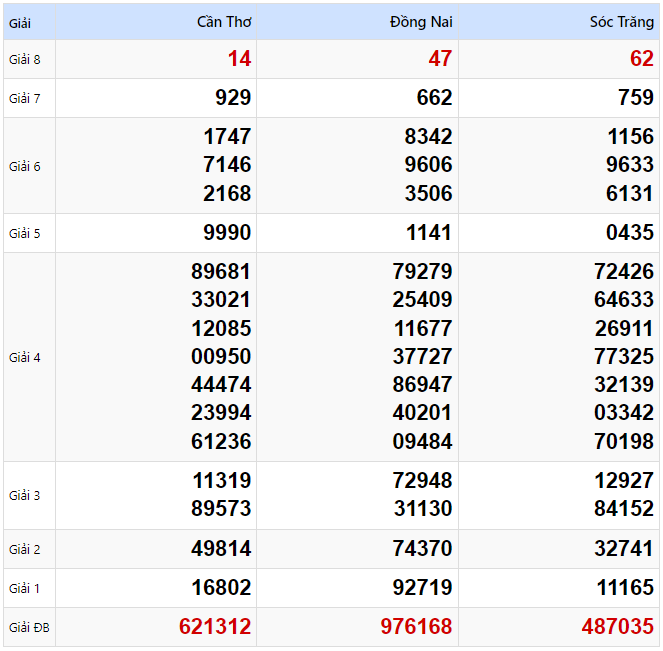
Task: Select red number 14 in Giải 8
Action: (239, 59)
